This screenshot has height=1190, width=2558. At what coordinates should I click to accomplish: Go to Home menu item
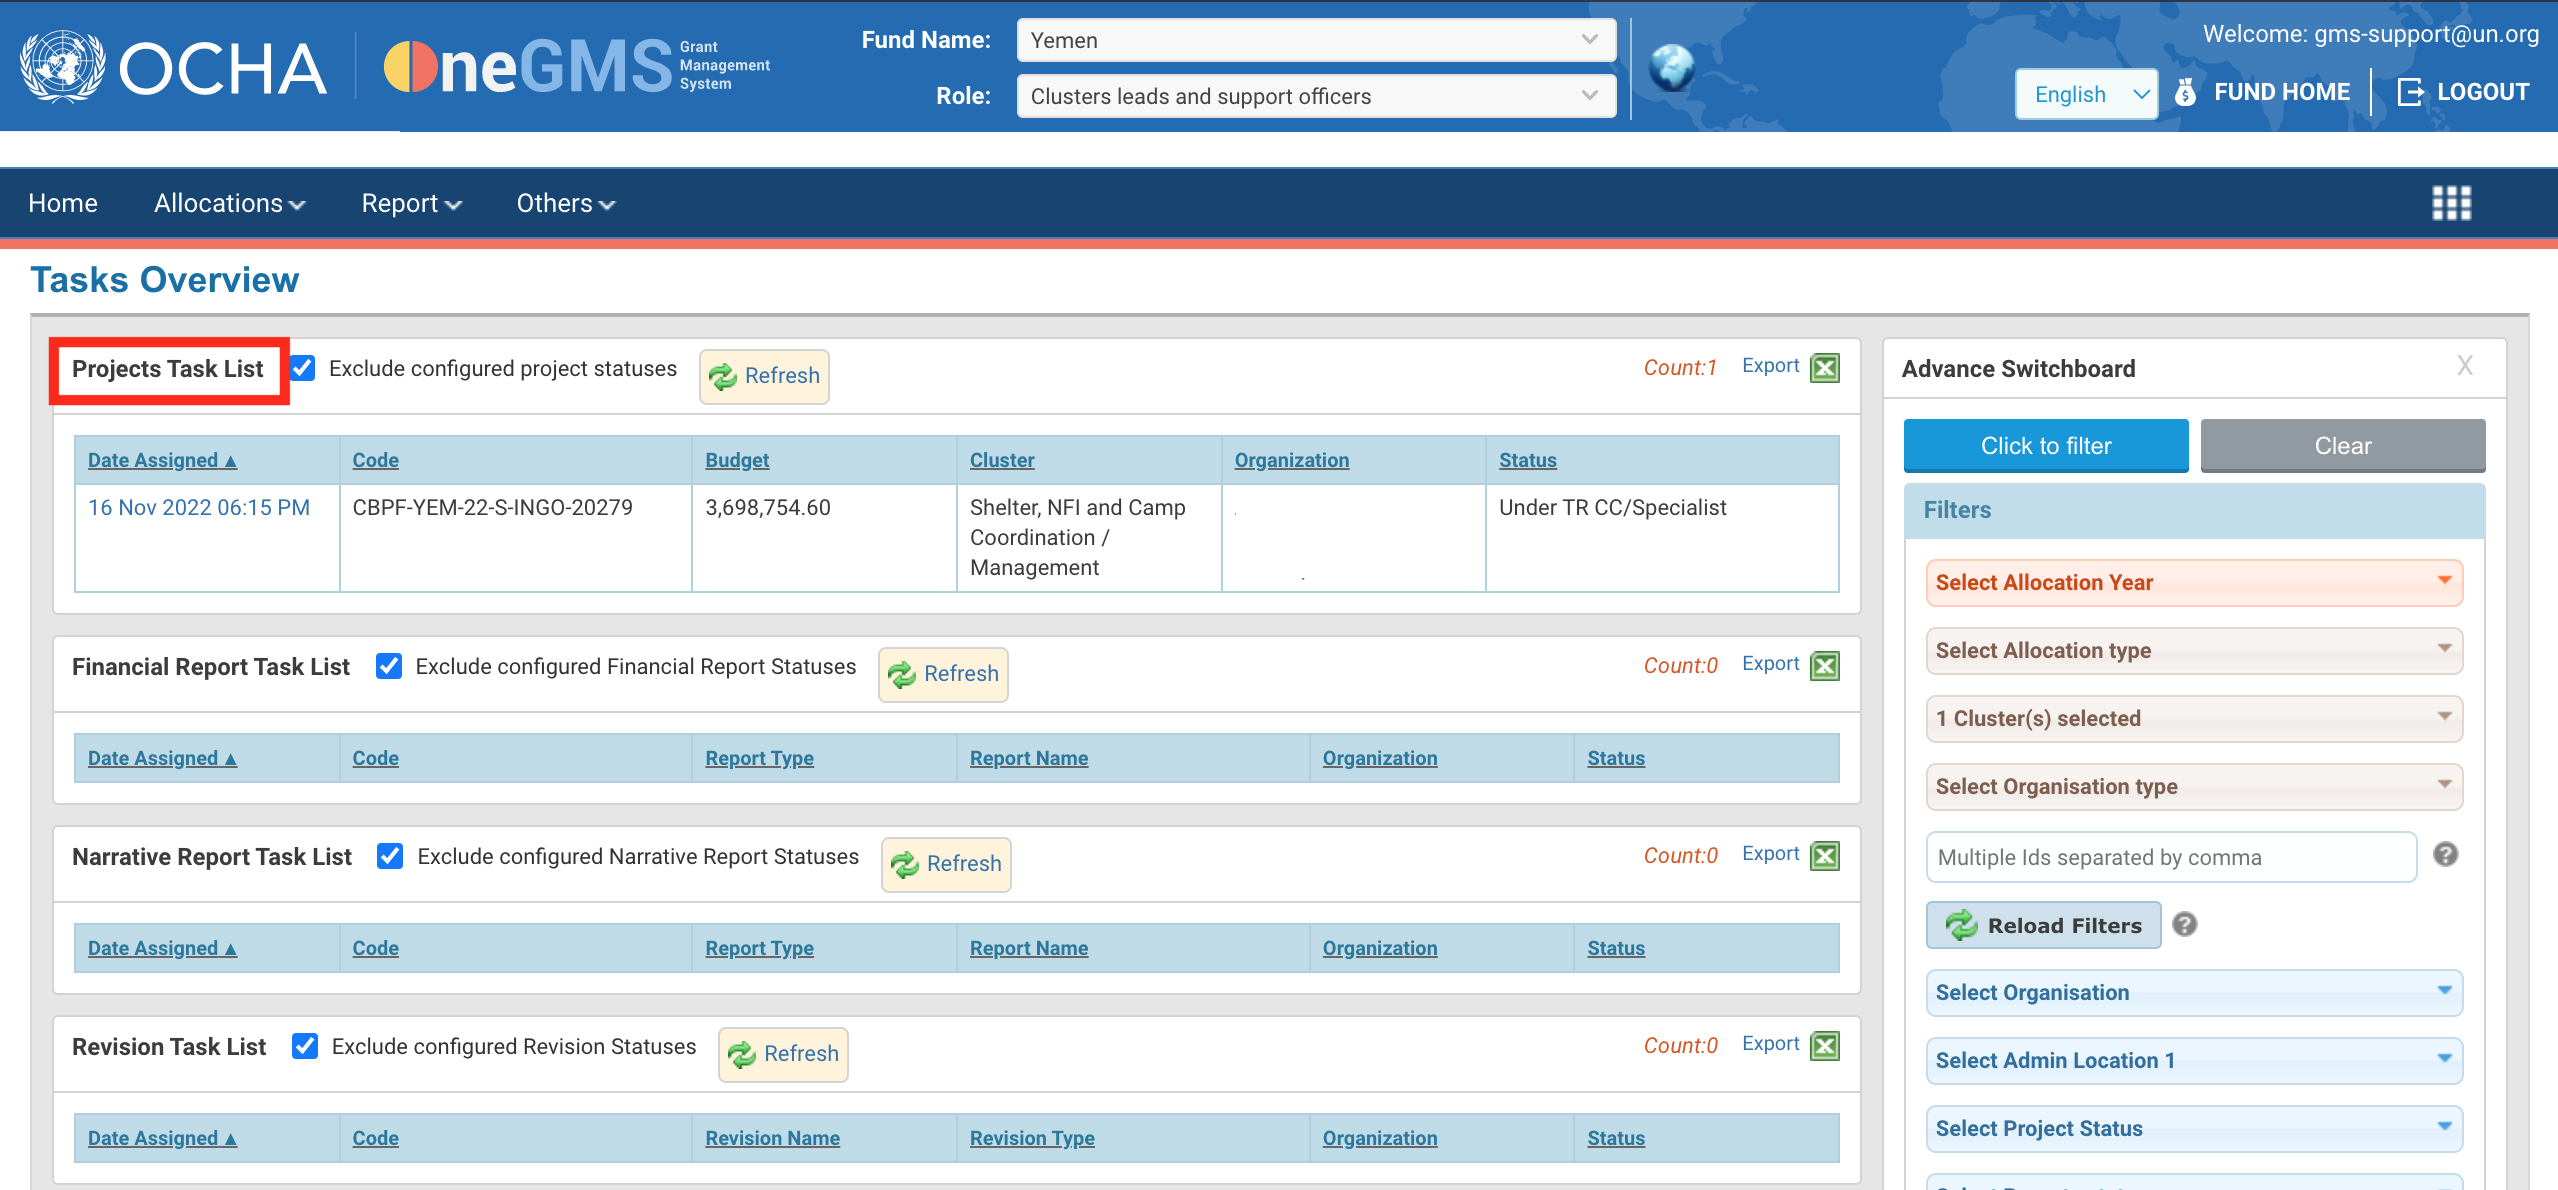(63, 203)
